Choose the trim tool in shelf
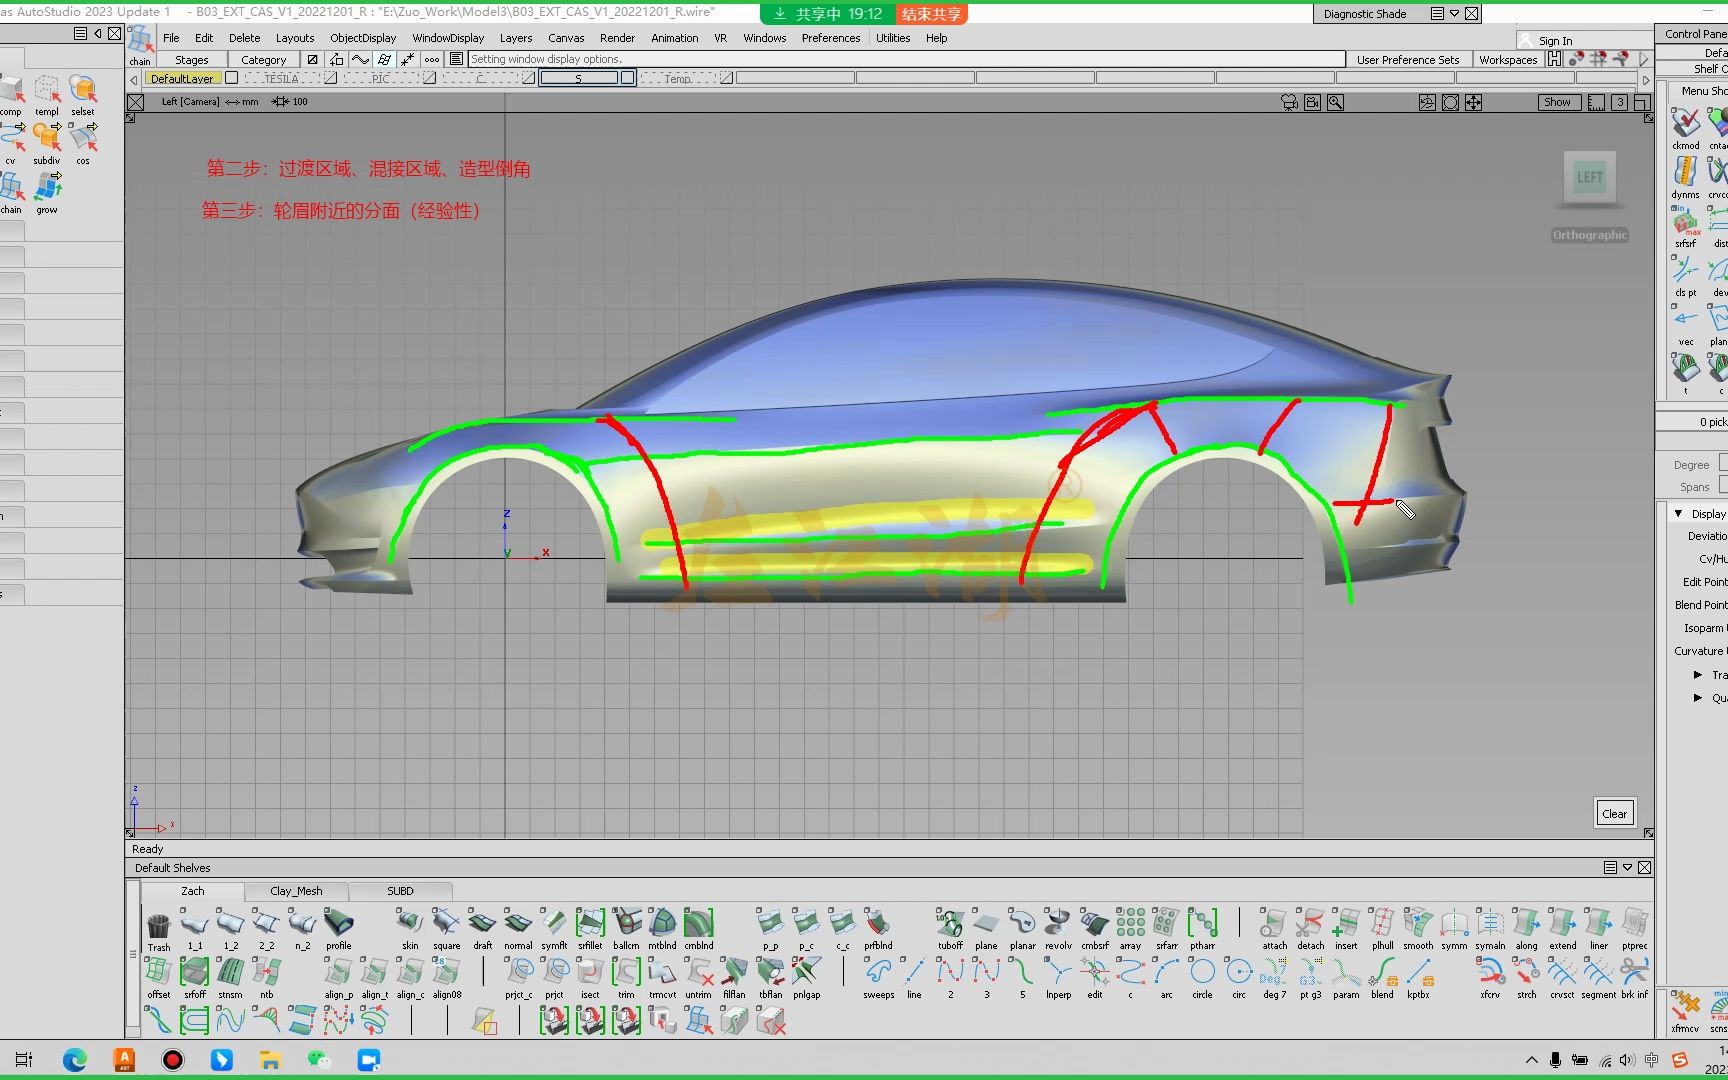 pyautogui.click(x=626, y=973)
